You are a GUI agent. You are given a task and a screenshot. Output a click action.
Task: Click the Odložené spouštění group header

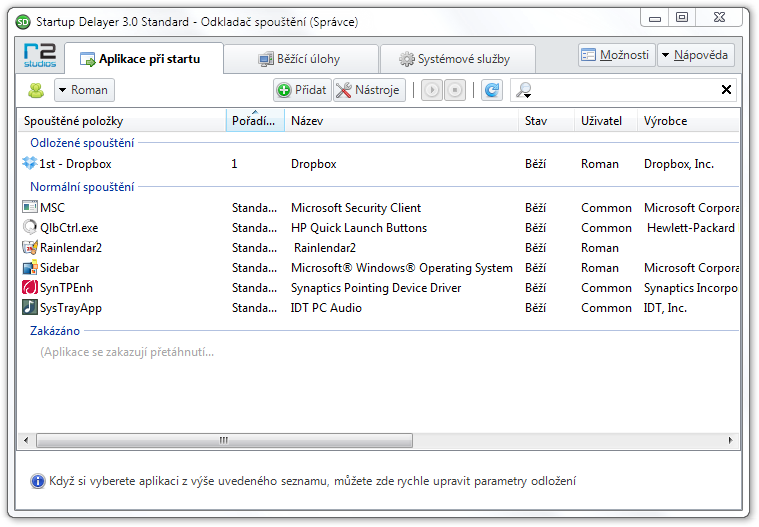[x=82, y=143]
